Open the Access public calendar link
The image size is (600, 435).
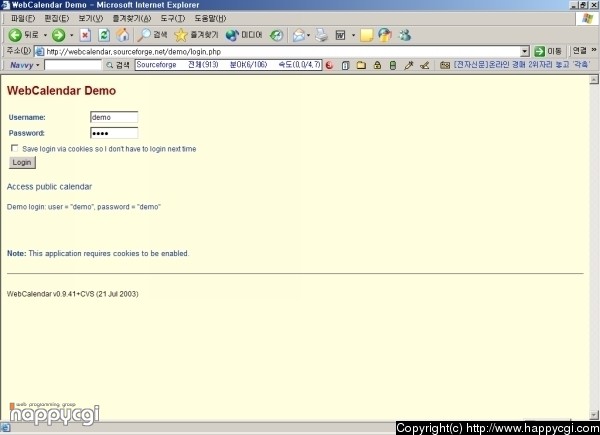49,187
